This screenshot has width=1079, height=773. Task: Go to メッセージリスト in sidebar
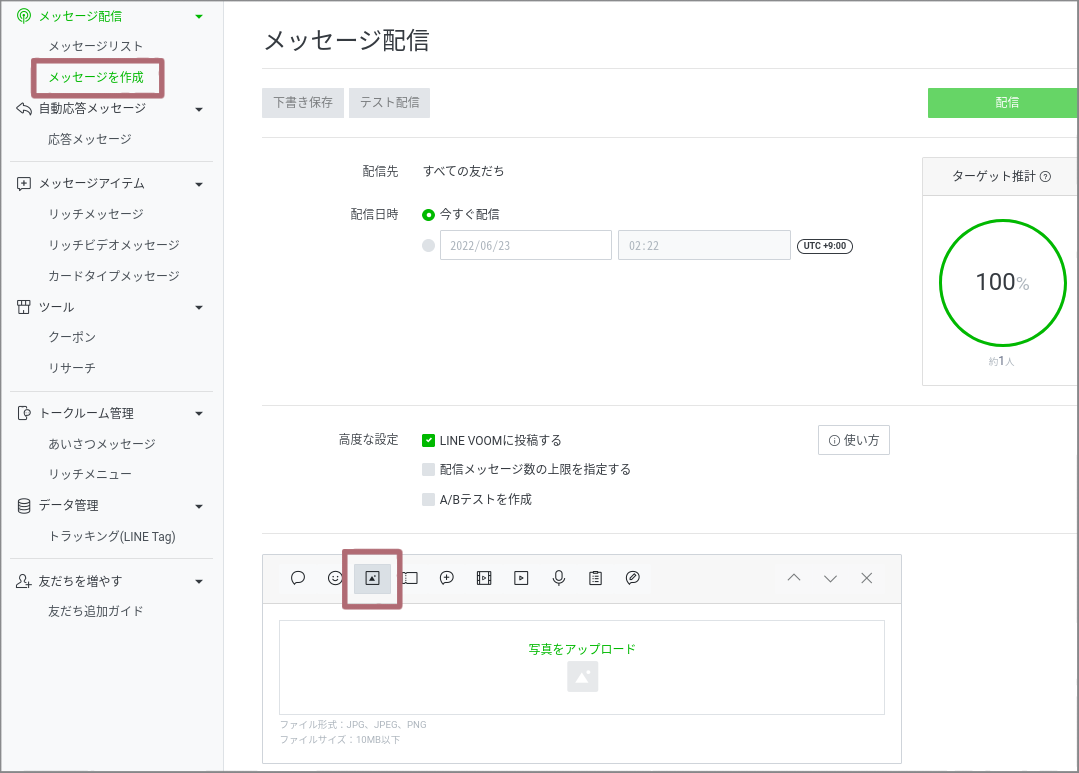[x=96, y=47]
